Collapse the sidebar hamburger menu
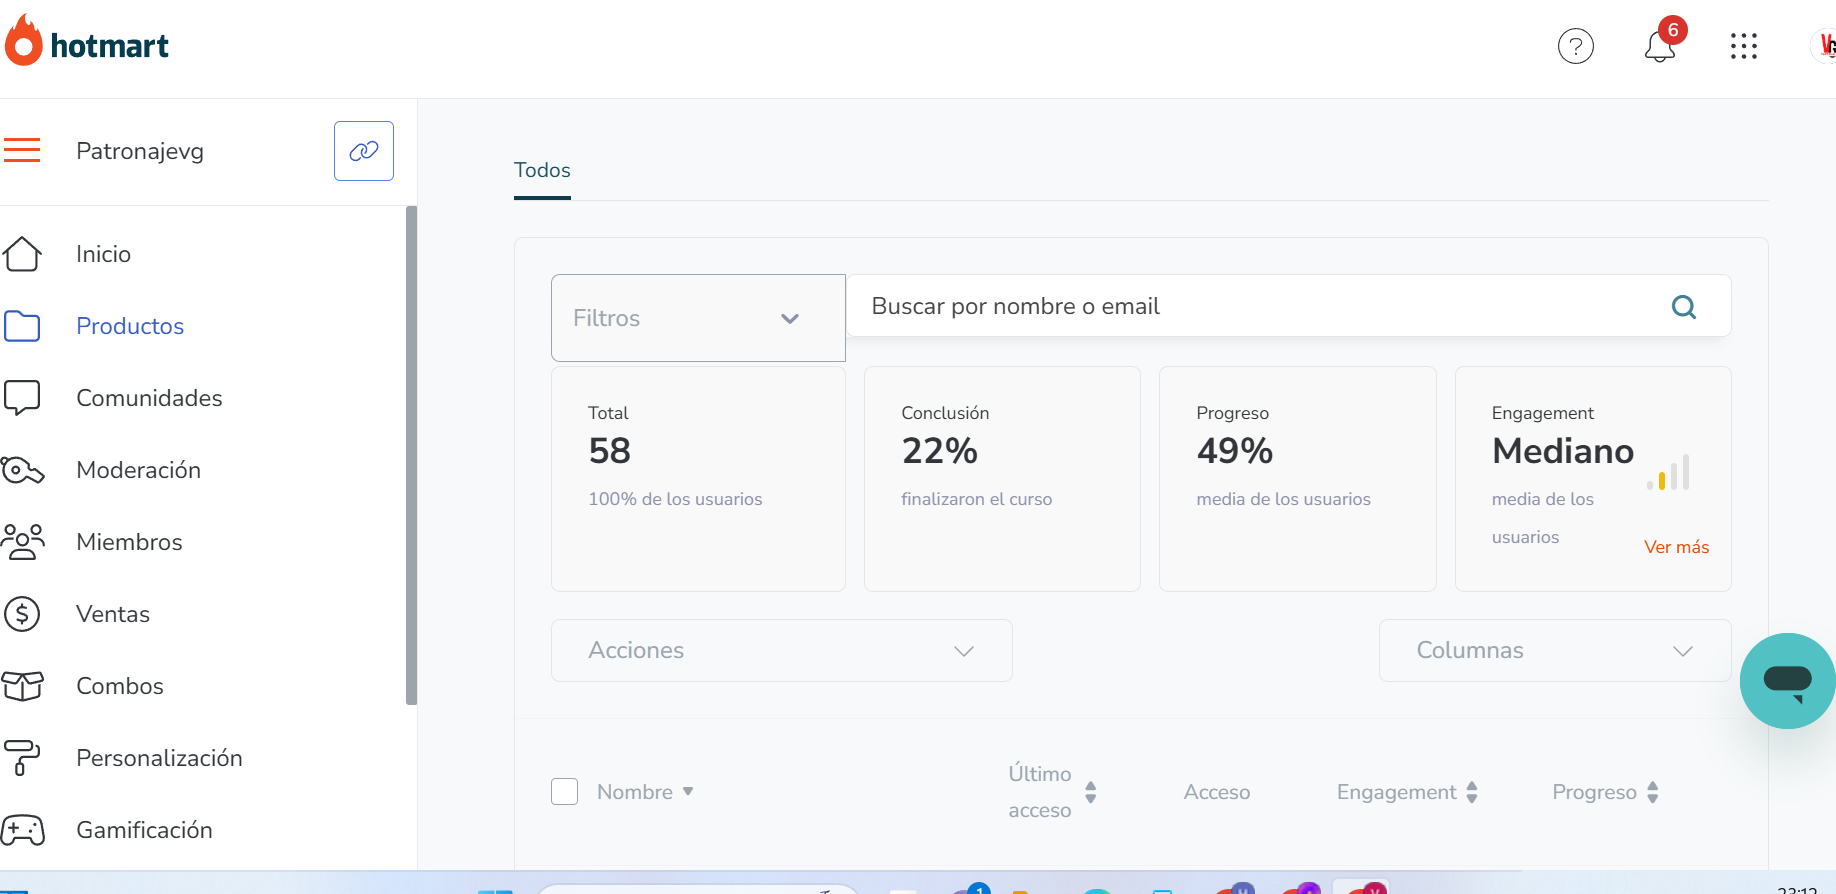Image resolution: width=1836 pixels, height=894 pixels. (x=22, y=150)
